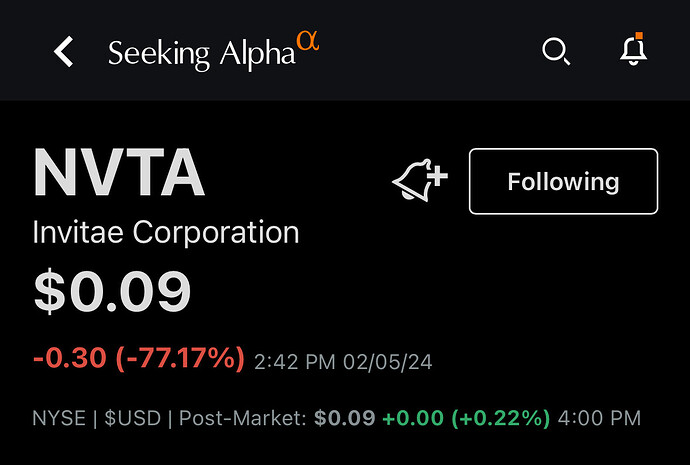Toggle the Following button for NVTA
Screen dimensions: 690x465
coord(563,181)
